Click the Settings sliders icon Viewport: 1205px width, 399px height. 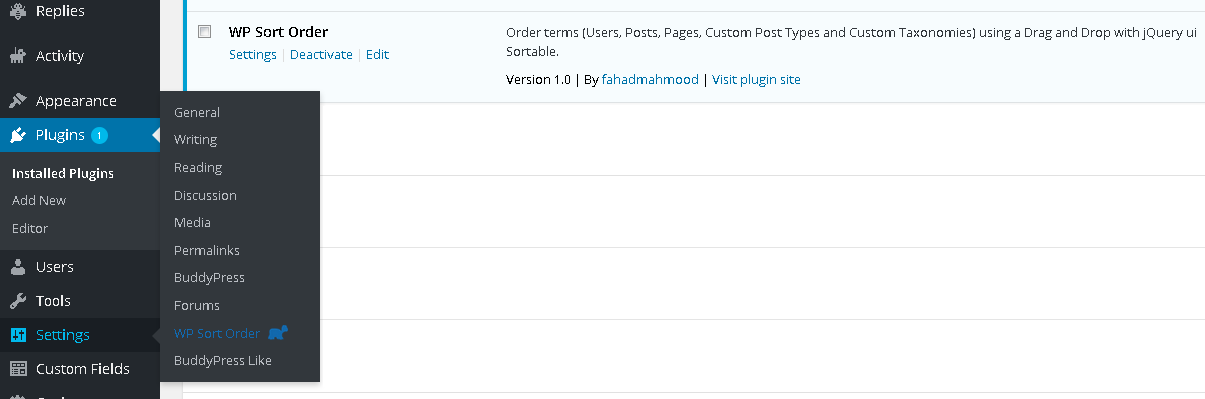(x=18, y=335)
